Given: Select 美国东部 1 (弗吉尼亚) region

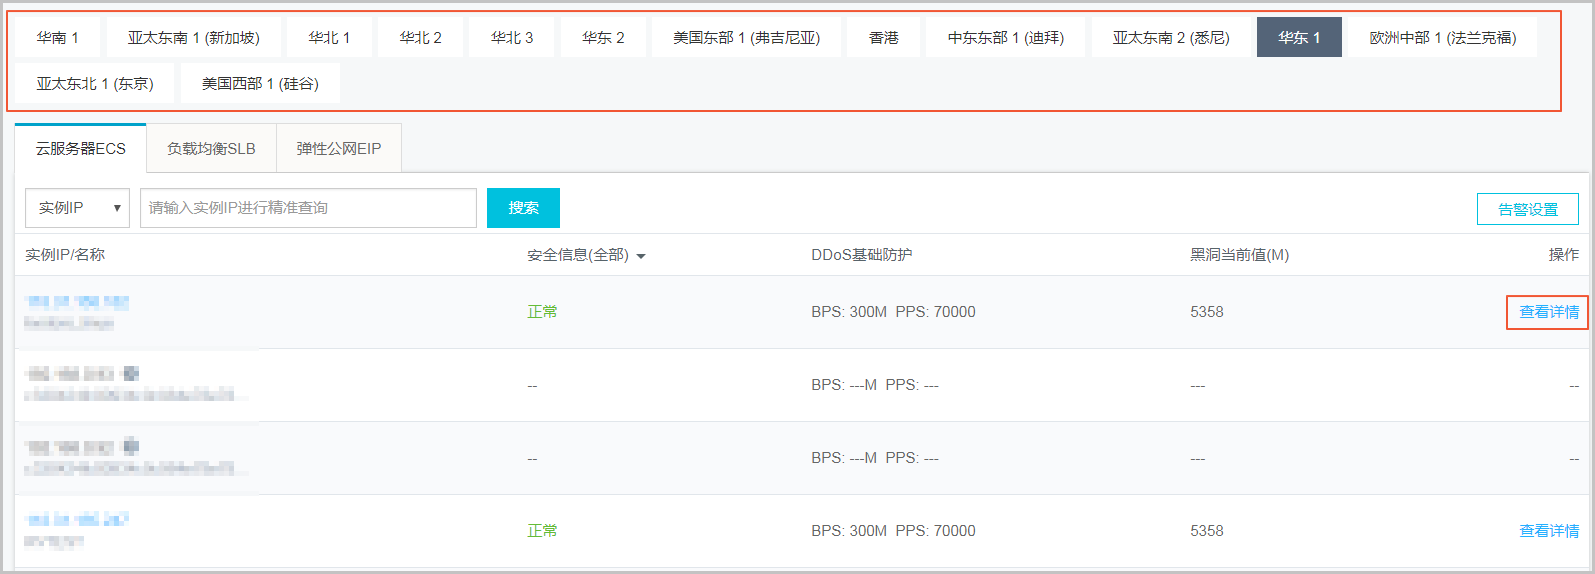Looking at the screenshot, I should point(746,38).
